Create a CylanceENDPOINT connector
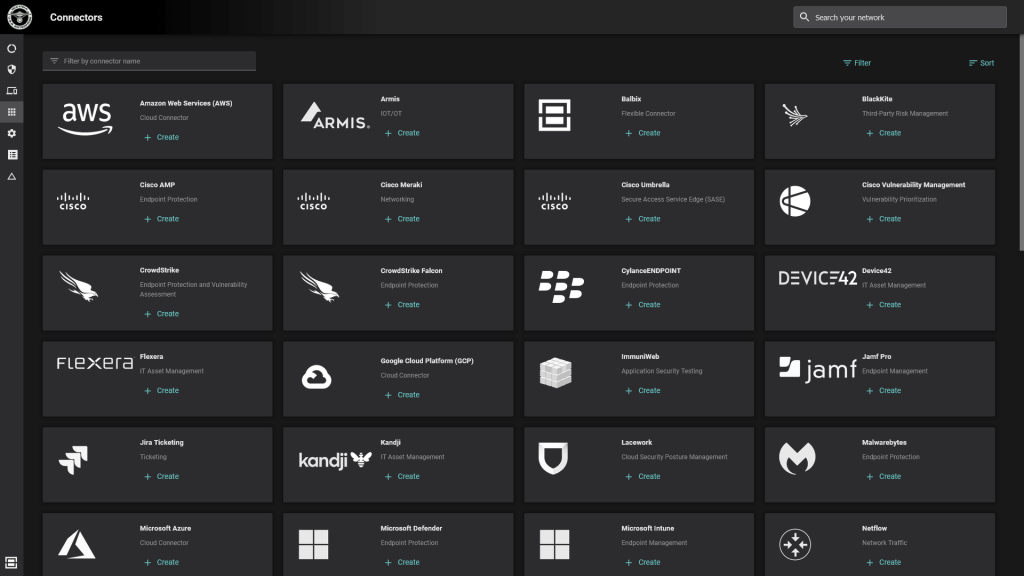Viewport: 1024px width, 576px height. (x=643, y=304)
